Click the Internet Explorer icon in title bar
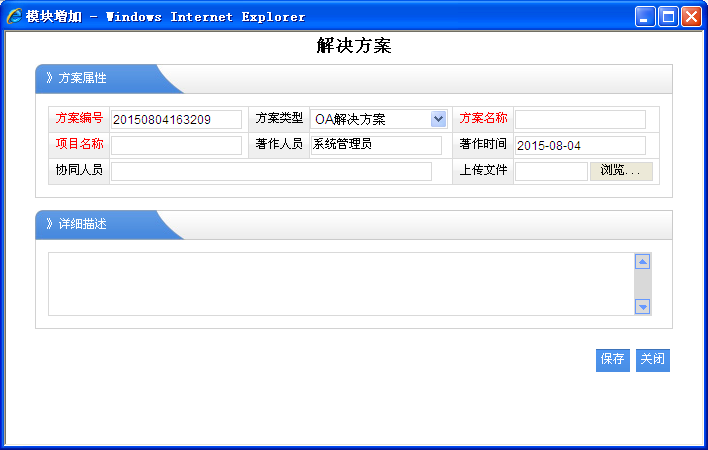This screenshot has height=450, width=708. point(14,16)
